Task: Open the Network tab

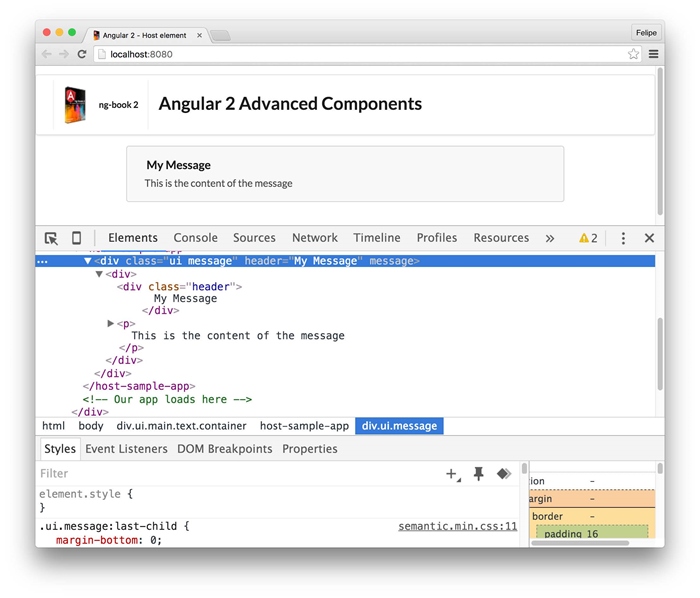Action: coord(314,238)
